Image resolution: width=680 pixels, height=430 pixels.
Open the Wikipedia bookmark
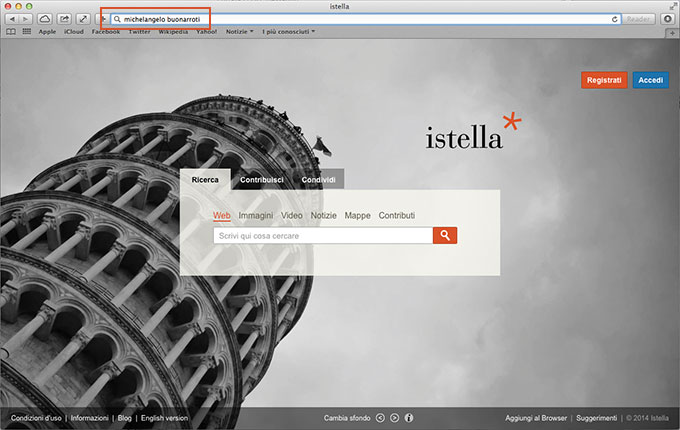coord(173,32)
